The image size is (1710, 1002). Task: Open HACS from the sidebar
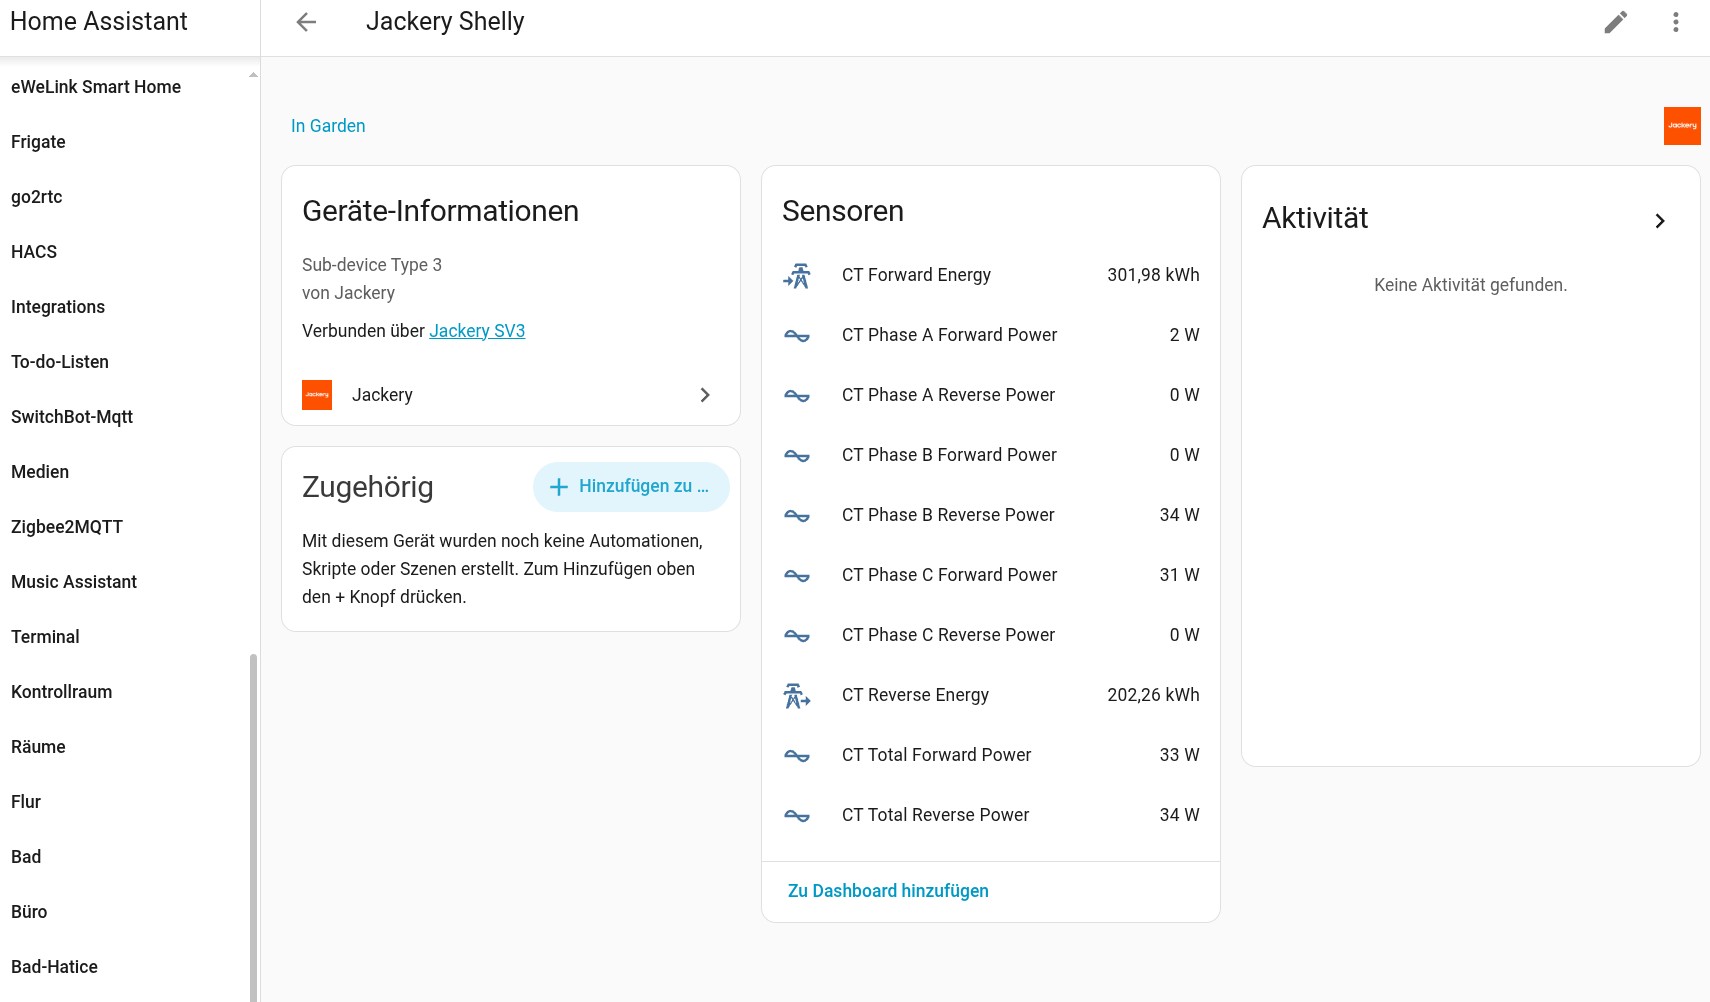(x=34, y=252)
